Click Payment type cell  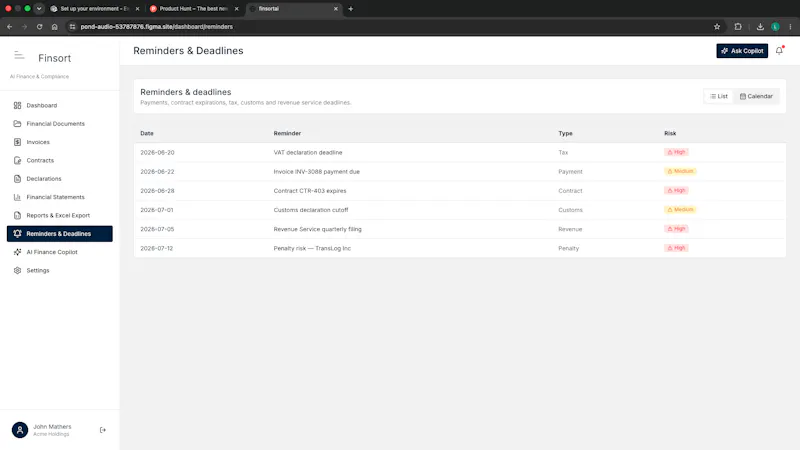click(x=570, y=172)
